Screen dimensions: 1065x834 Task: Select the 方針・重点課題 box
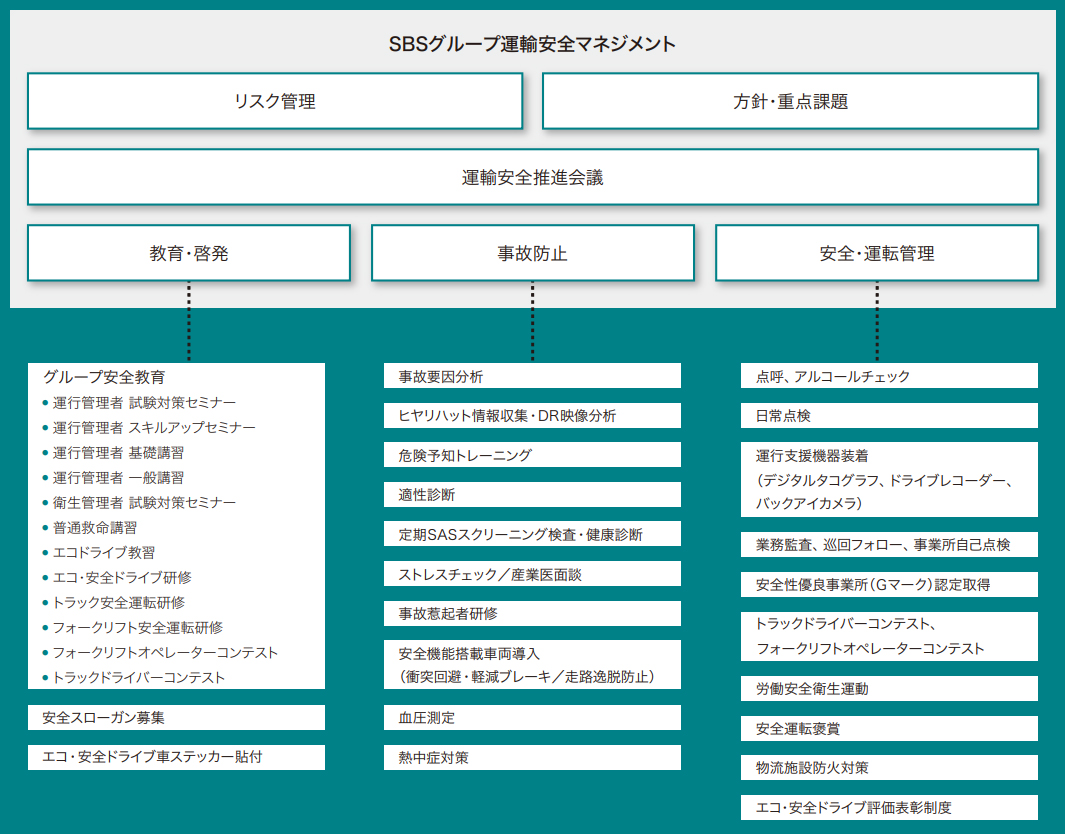tap(791, 101)
